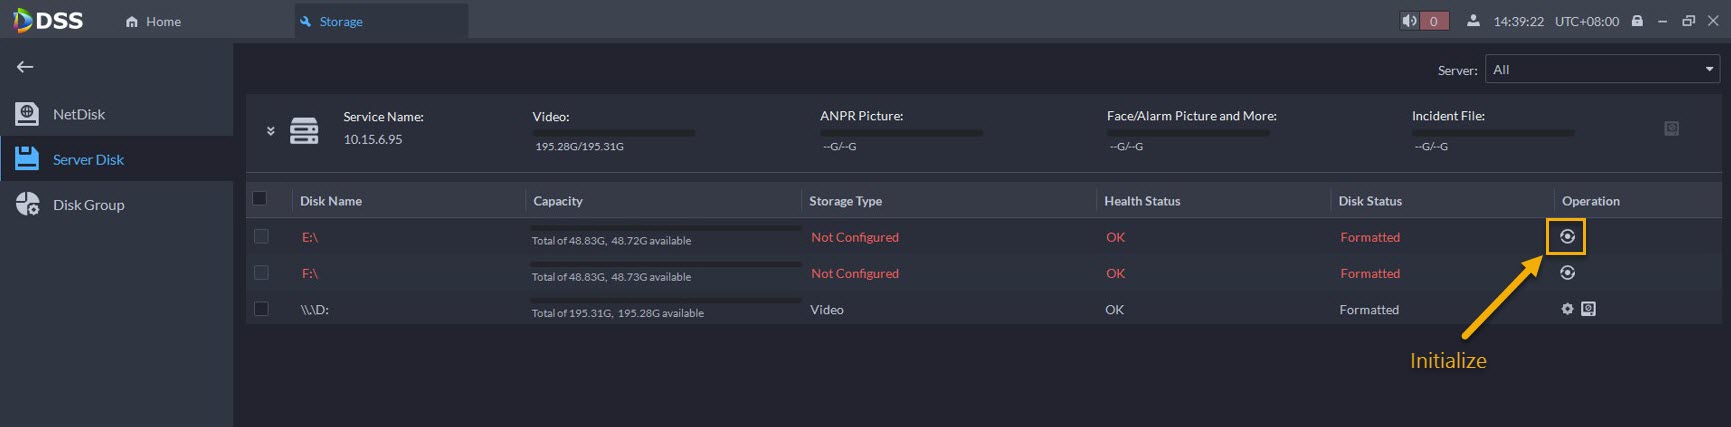The height and width of the screenshot is (427, 1731).
Task: Open NetDisk in the sidebar
Action: (78, 114)
